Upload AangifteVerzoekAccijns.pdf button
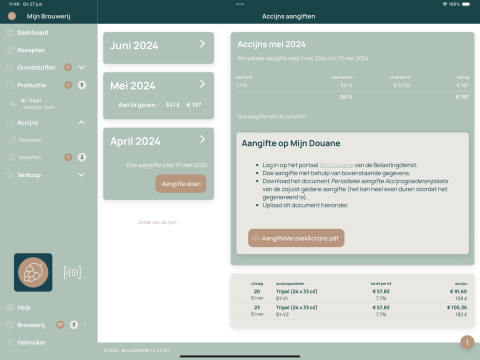Screen dimensions: 480x360 (x=296, y=238)
